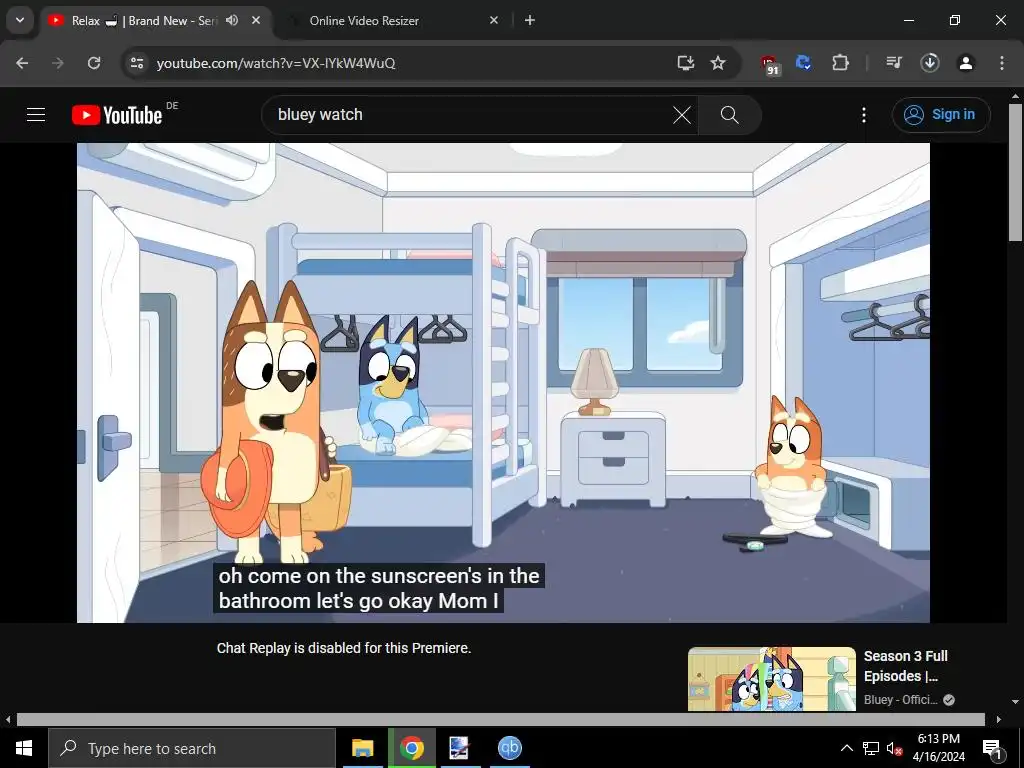Click the horizontal scrollbar right arrow
This screenshot has height=768, width=1024.
coord(999,719)
